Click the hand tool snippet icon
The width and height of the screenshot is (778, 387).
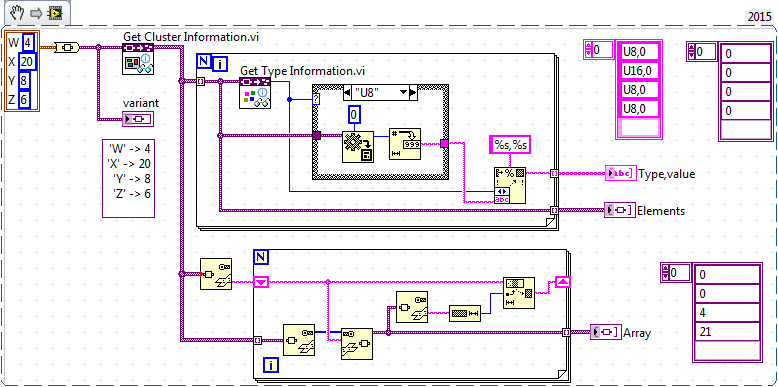18,13
